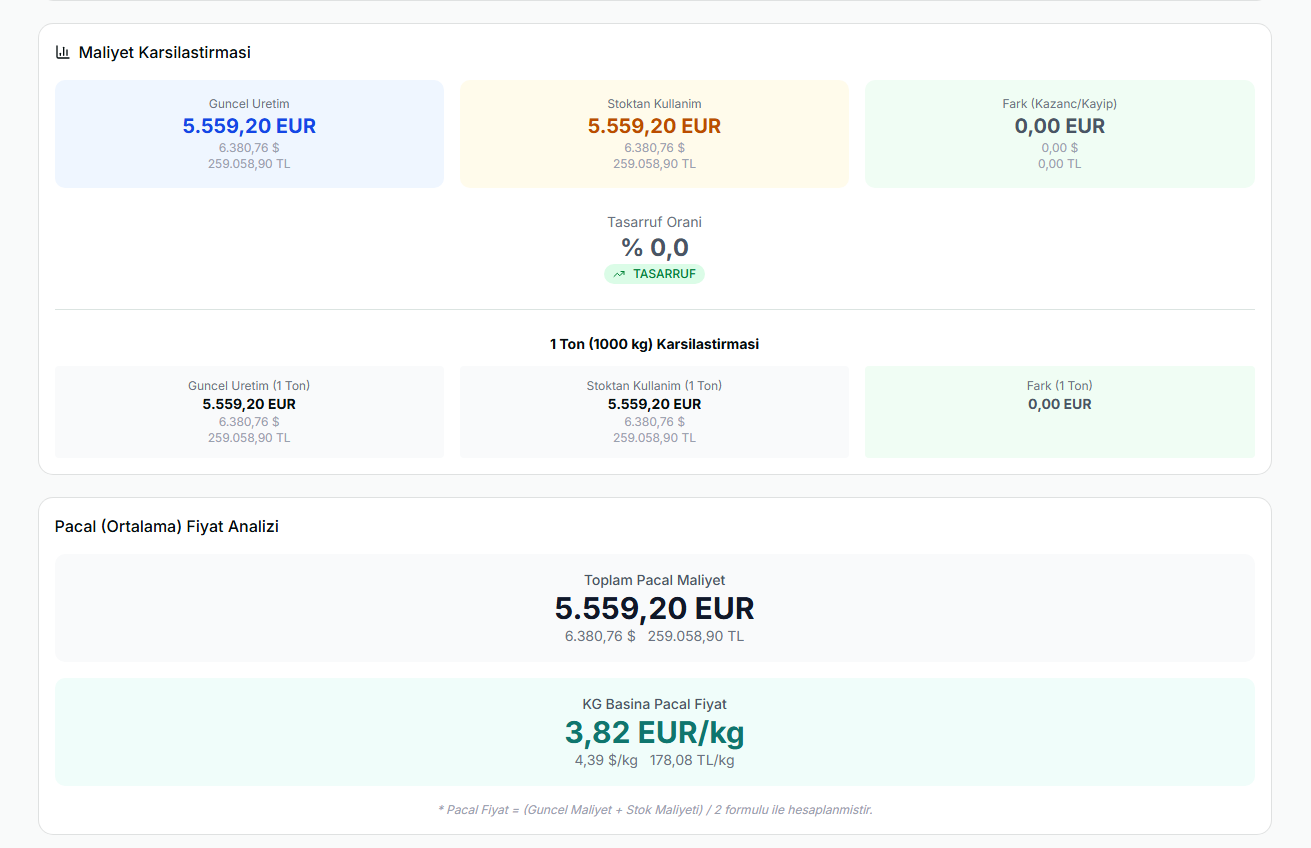Click the Pacal Fiyat formula footnote
Screen dimensions: 1311x848
(x=654, y=809)
